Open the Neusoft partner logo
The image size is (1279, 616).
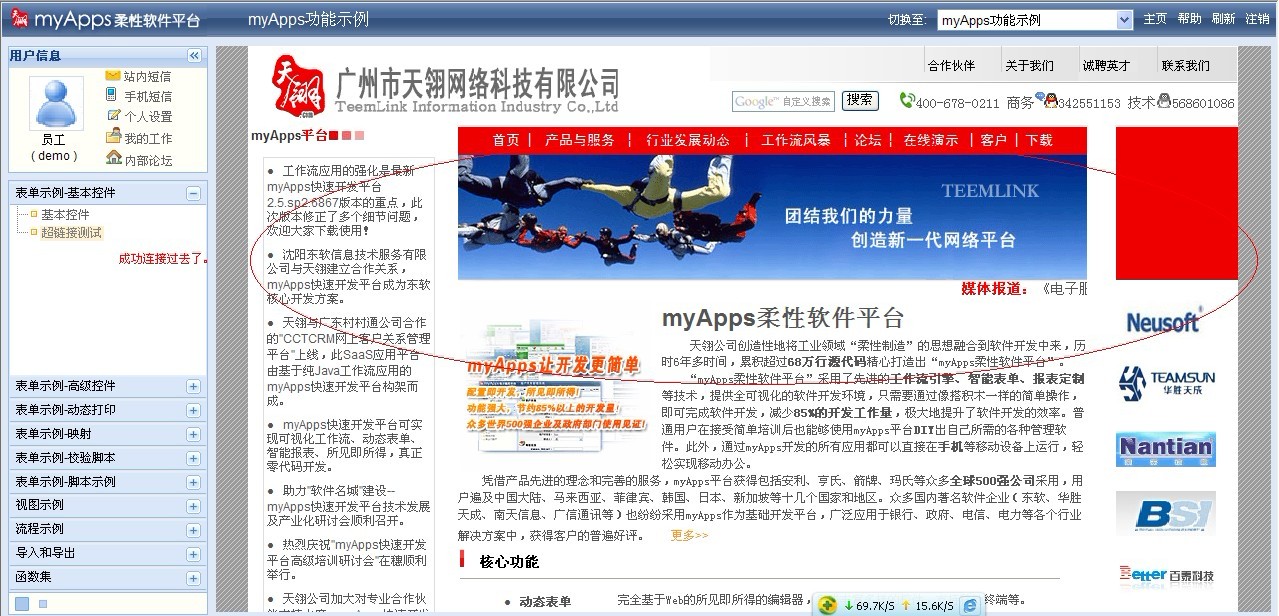(1163, 321)
